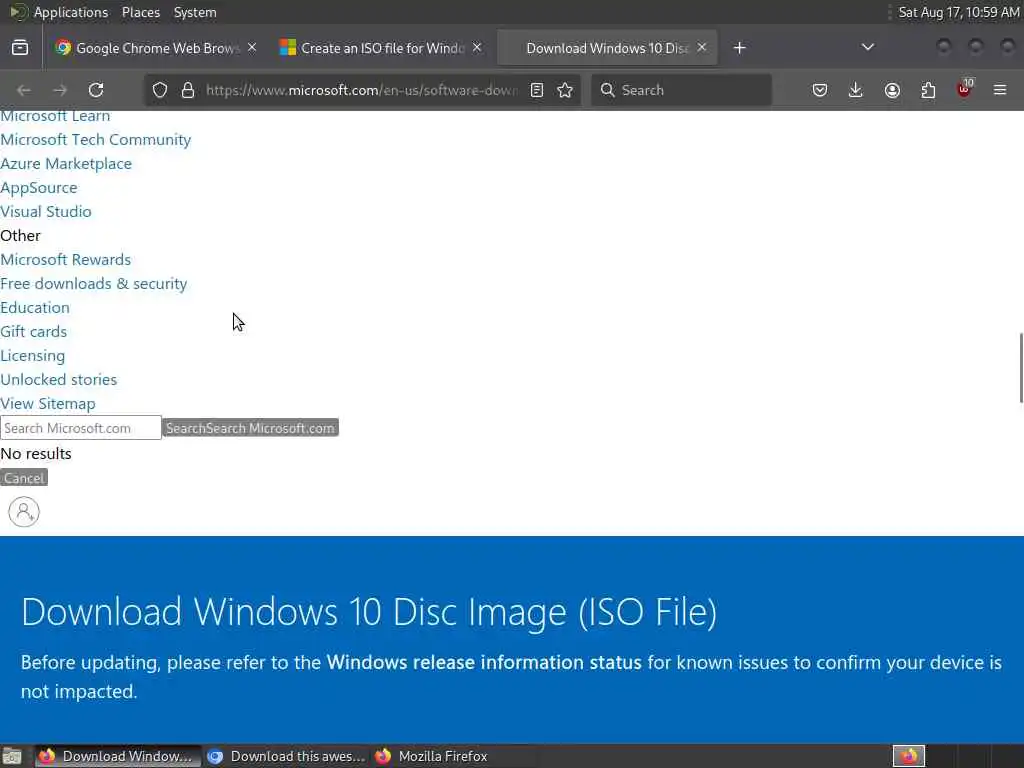The height and width of the screenshot is (768, 1024).
Task: Open Firefox View tab list icon
Action: pos(20,48)
